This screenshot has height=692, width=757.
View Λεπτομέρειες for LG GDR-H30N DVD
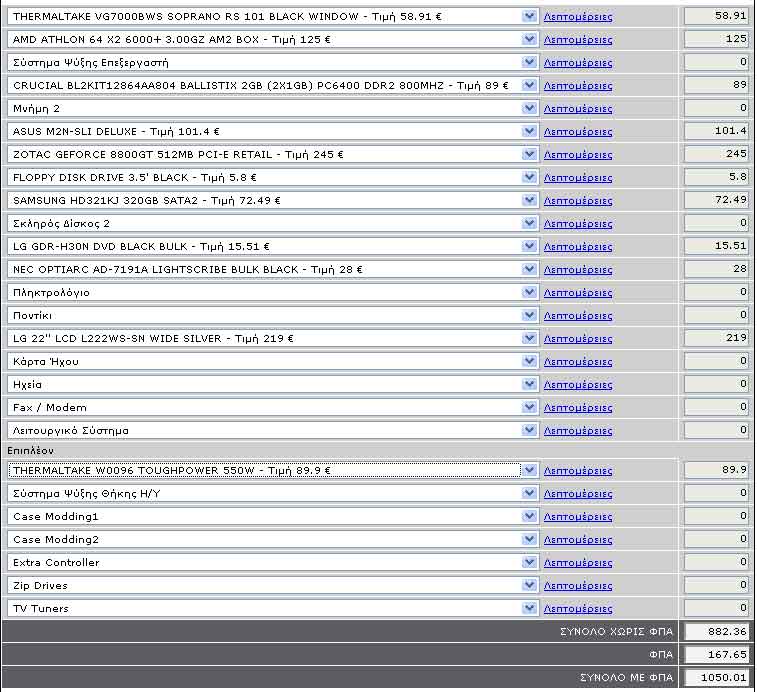coord(578,247)
